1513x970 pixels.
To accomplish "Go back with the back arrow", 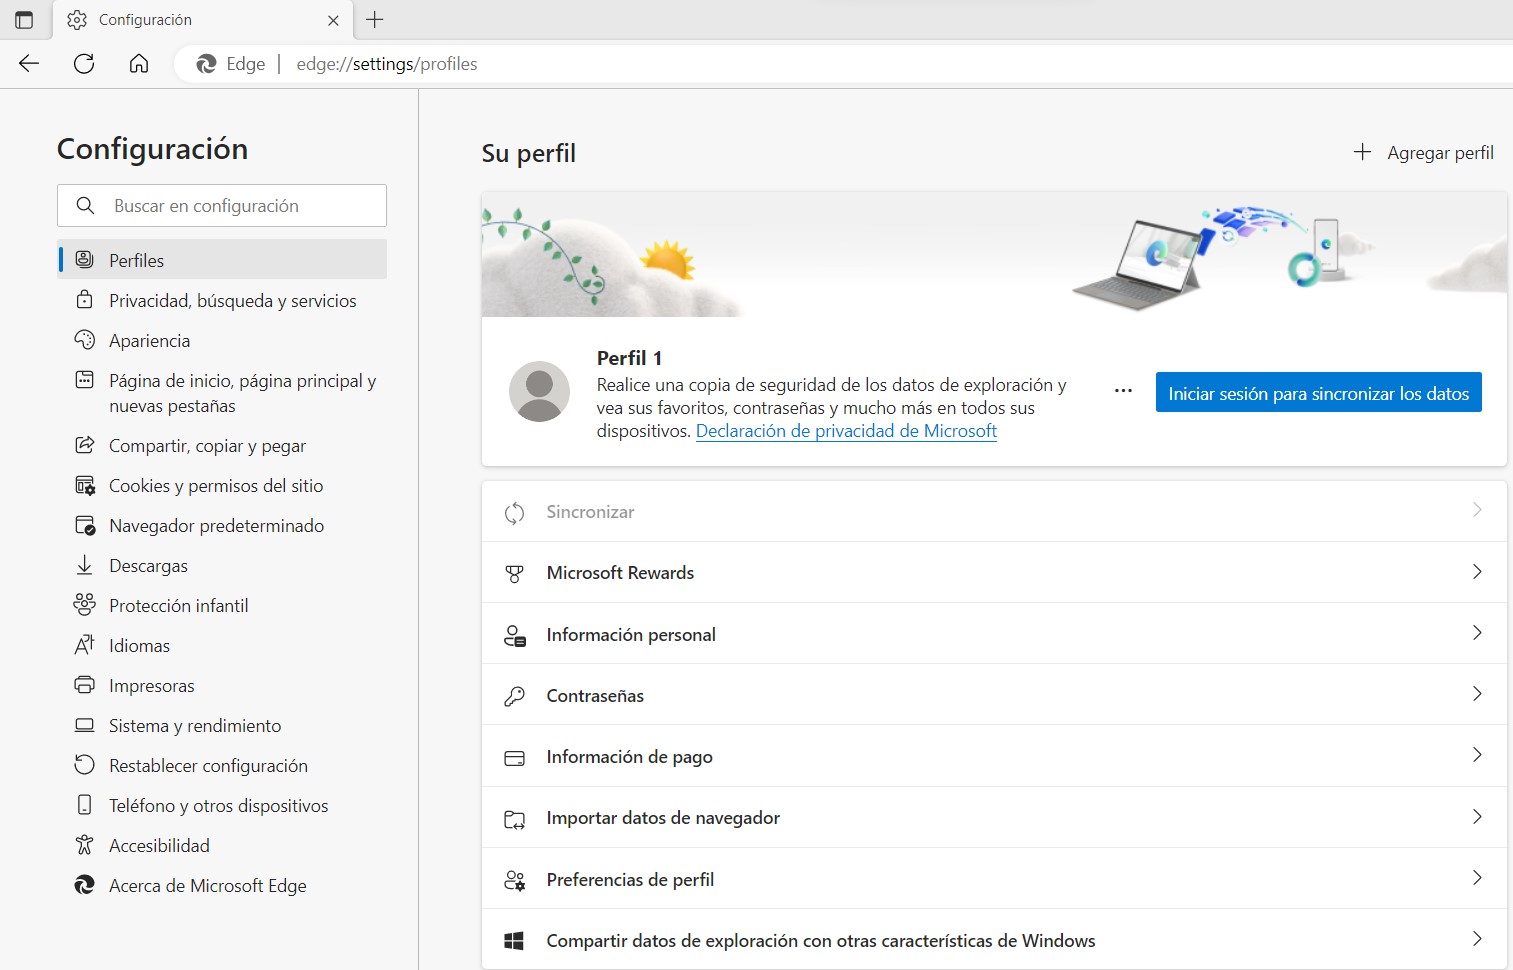I will click(x=29, y=64).
